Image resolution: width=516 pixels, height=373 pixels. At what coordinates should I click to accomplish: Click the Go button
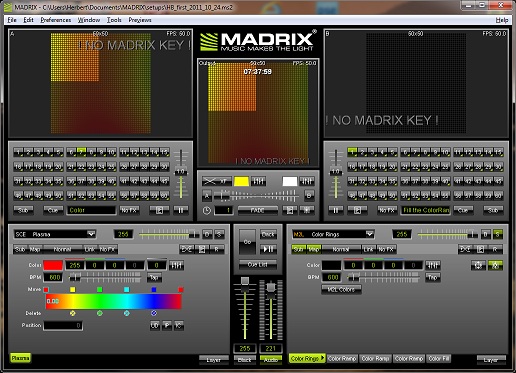(x=247, y=242)
